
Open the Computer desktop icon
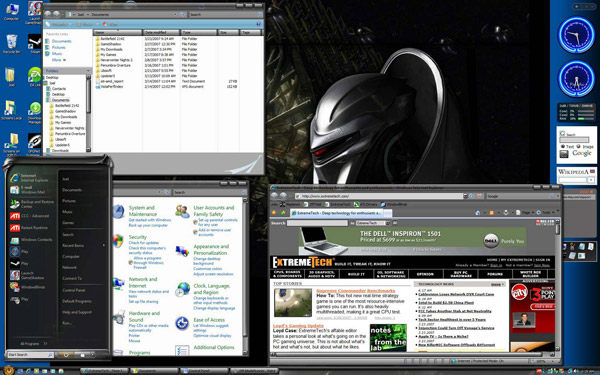point(11,11)
